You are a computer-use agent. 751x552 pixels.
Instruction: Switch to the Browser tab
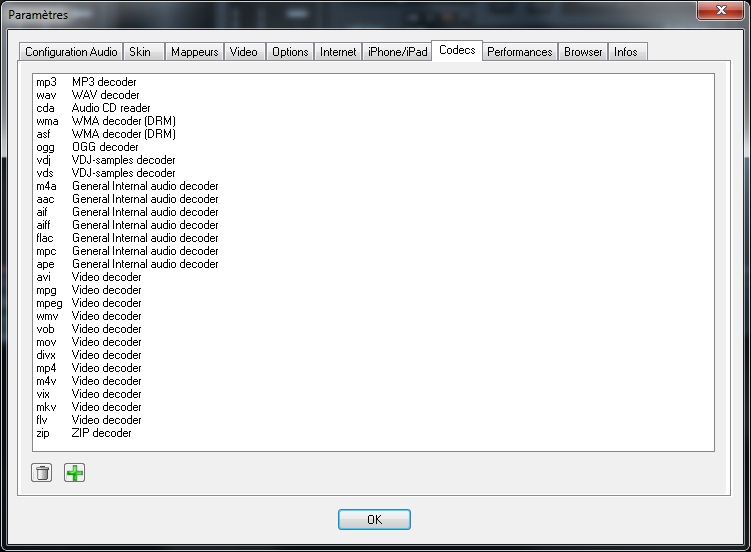(583, 52)
